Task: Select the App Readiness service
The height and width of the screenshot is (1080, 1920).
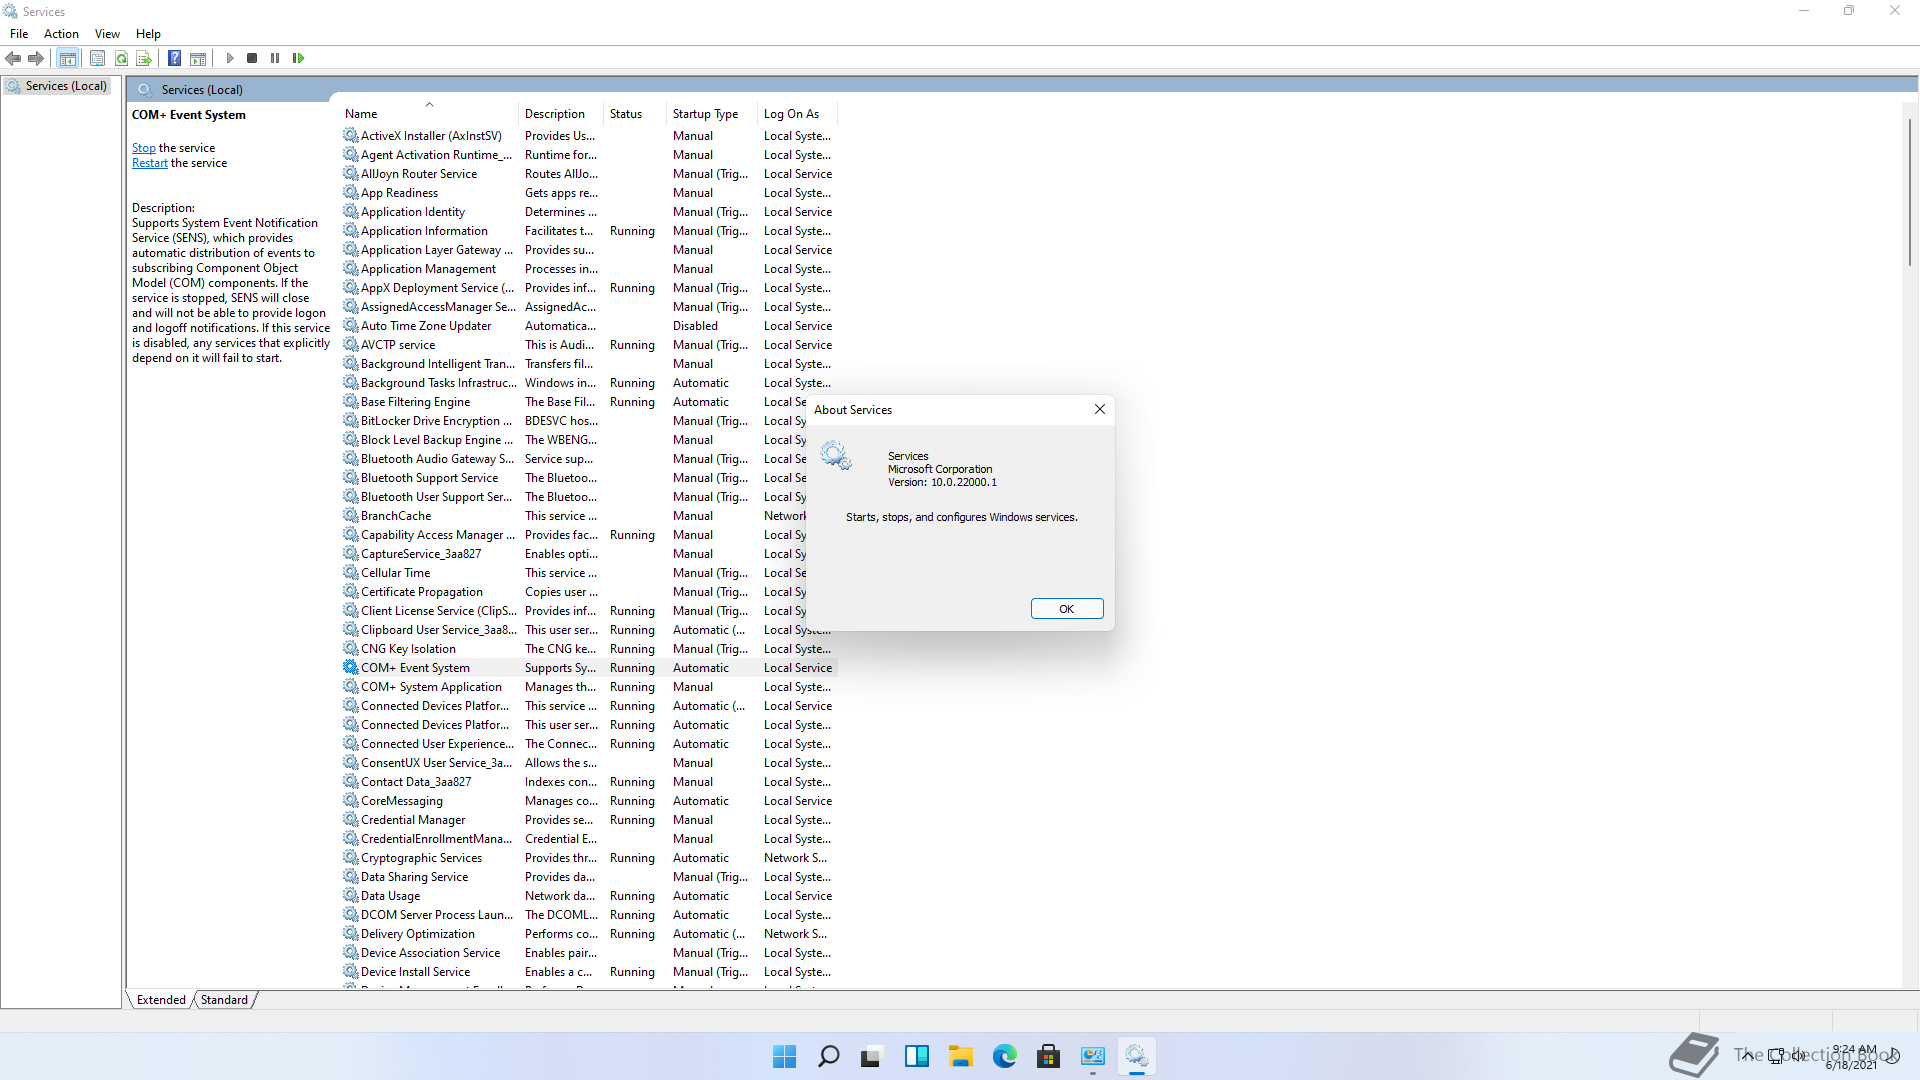Action: 588,192
